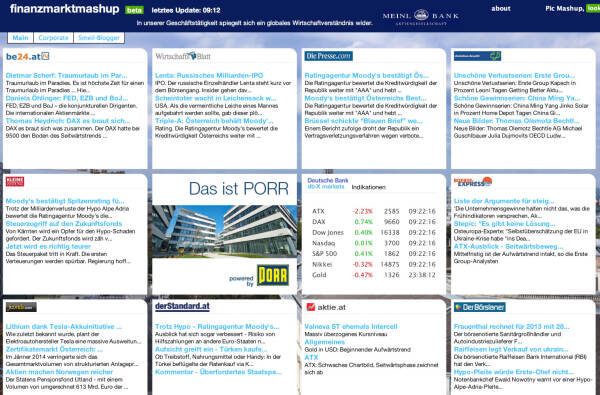600x395 pixels.
Task: Click the yellow PORR logo
Action: [x=272, y=275]
